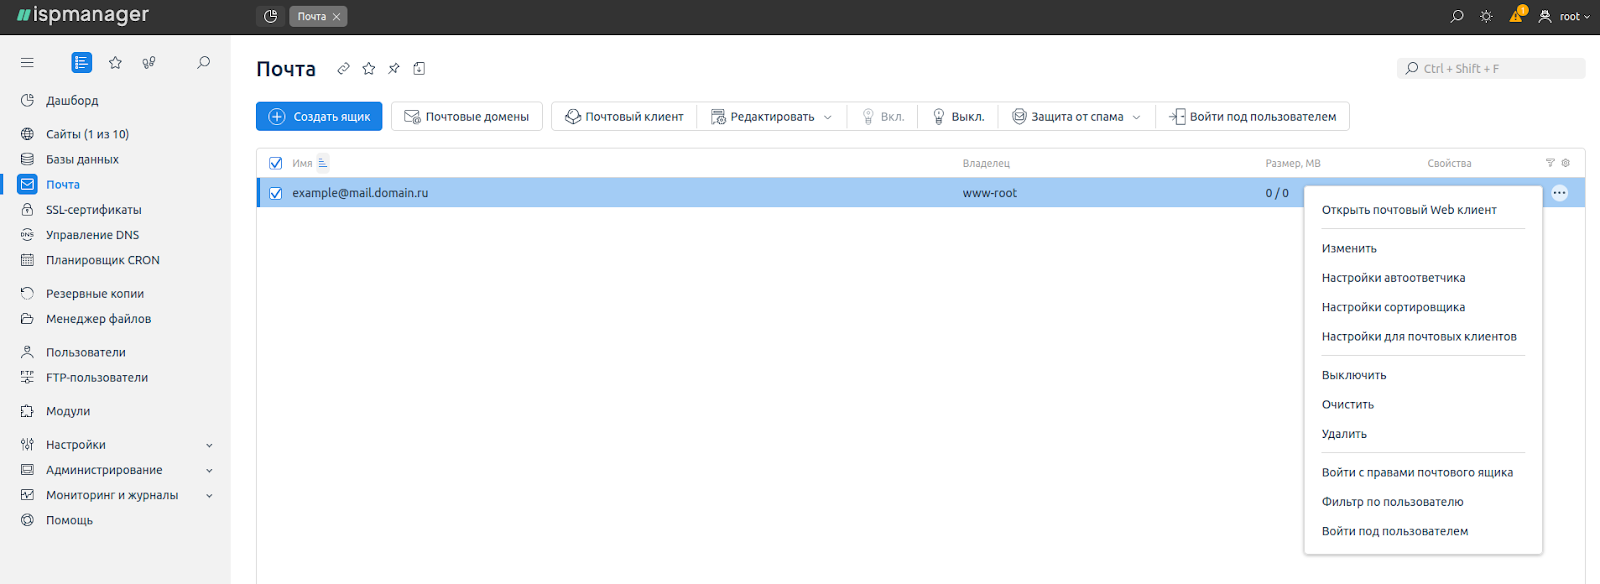
Task: Select Открыть почтовый Web клиент
Action: 1409,210
